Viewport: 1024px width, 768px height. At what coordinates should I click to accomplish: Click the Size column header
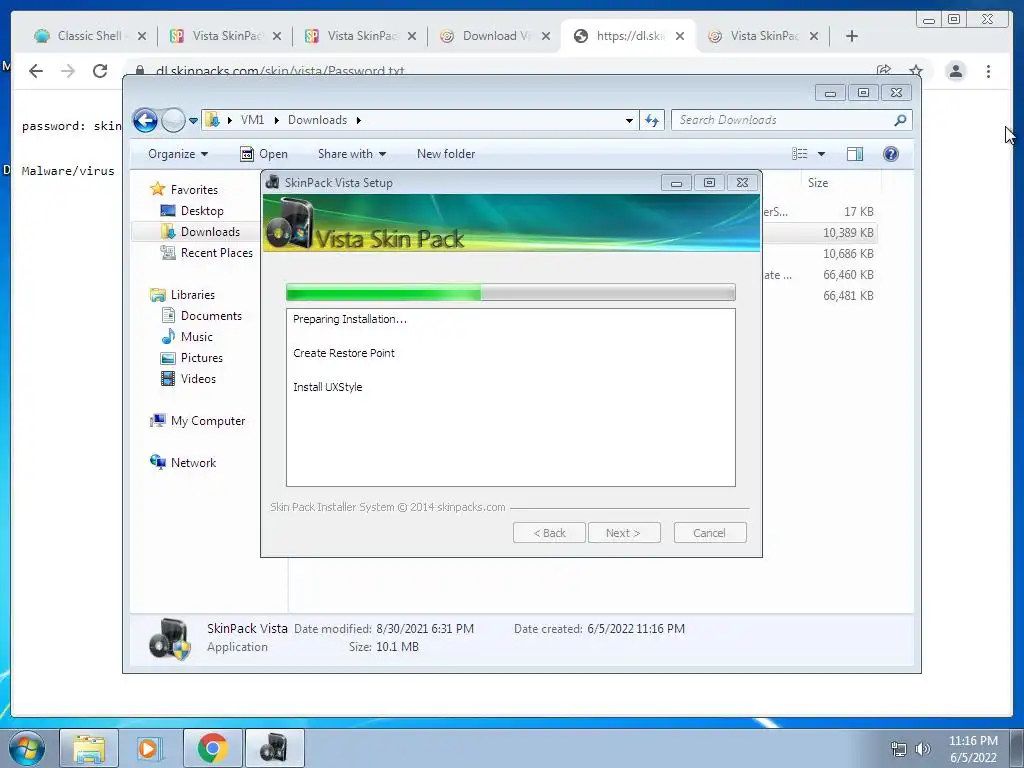click(x=818, y=183)
